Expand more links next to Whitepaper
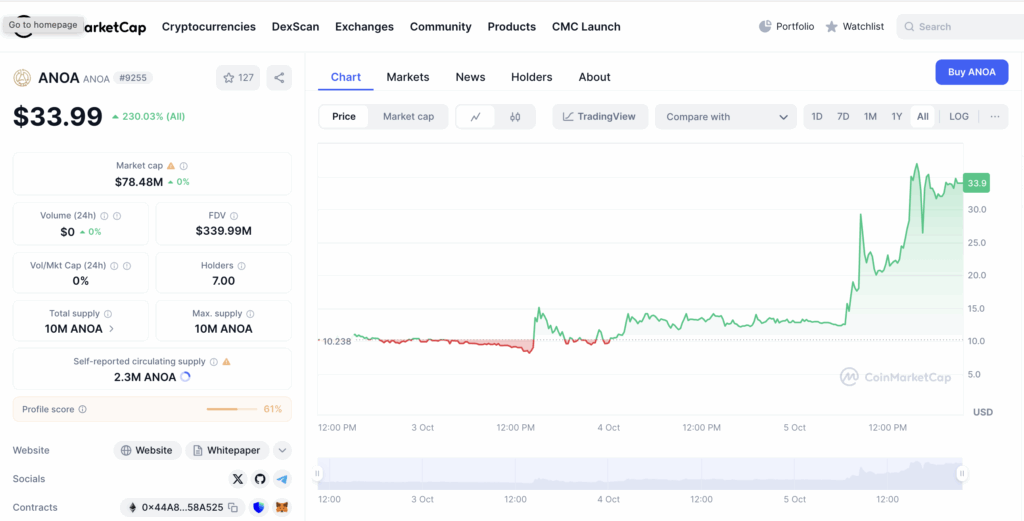This screenshot has width=1024, height=521. click(282, 451)
